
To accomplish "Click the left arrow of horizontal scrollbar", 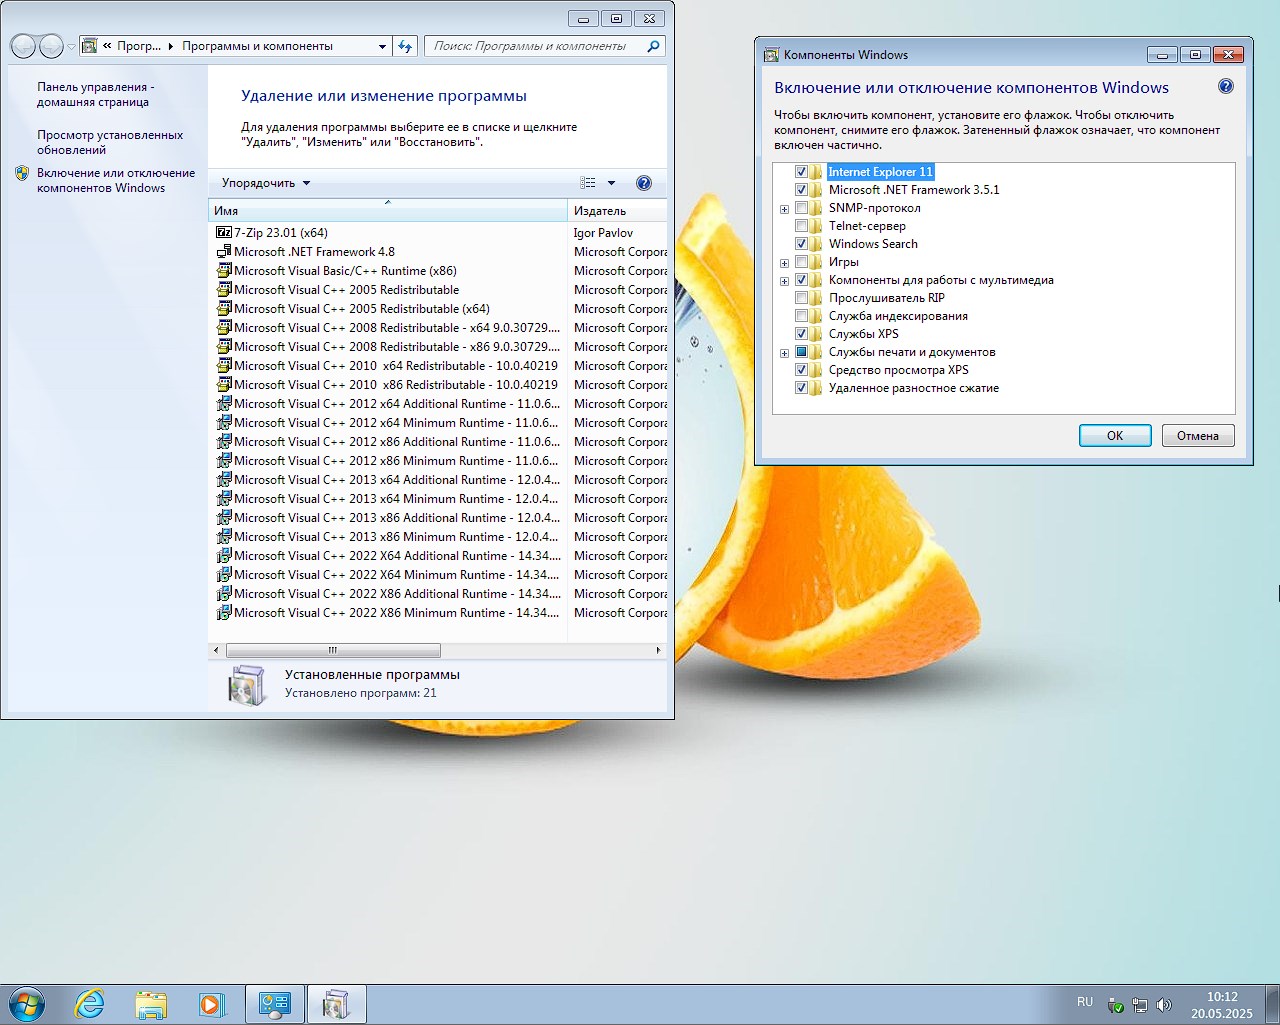I will pyautogui.click(x=216, y=650).
